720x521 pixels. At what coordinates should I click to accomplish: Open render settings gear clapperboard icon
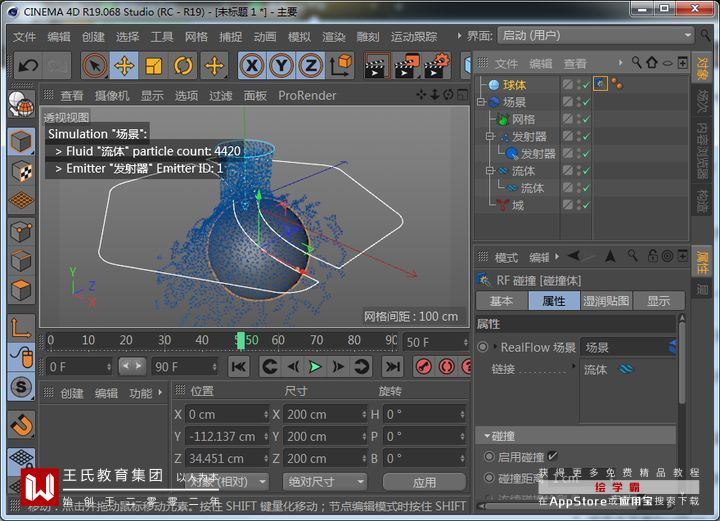[436, 66]
